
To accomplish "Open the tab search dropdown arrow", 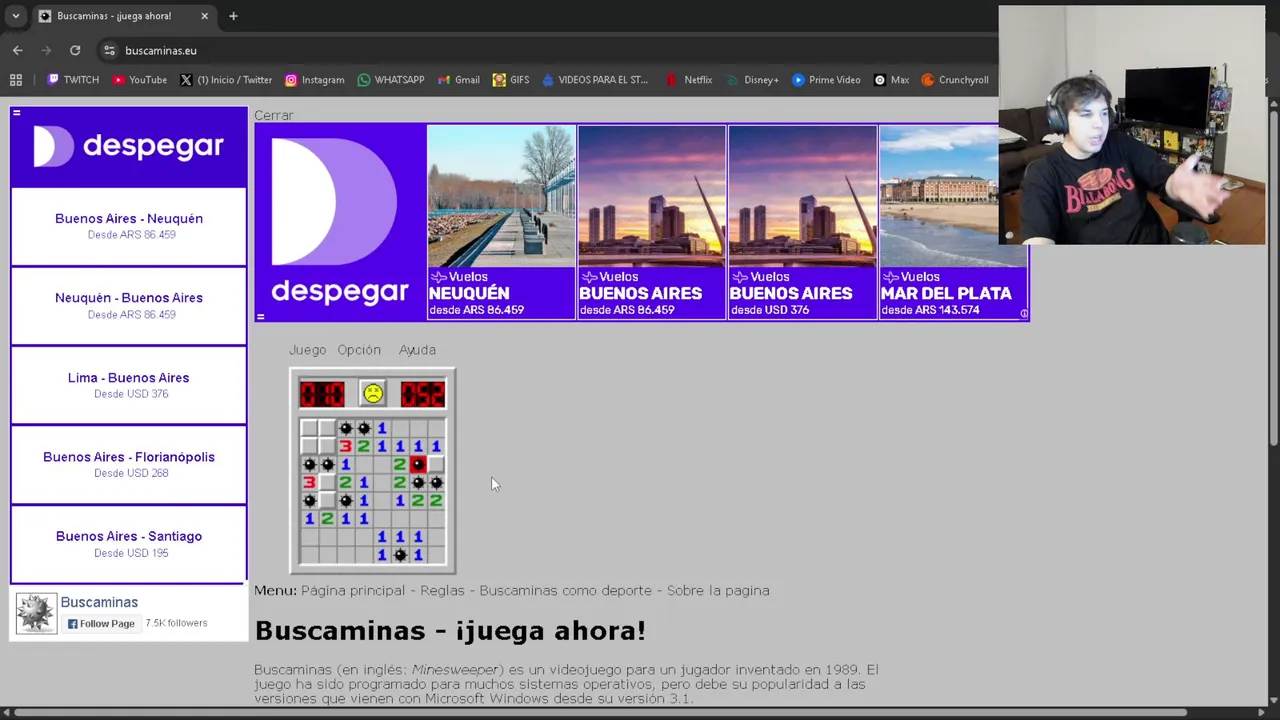I will (x=15, y=16).
